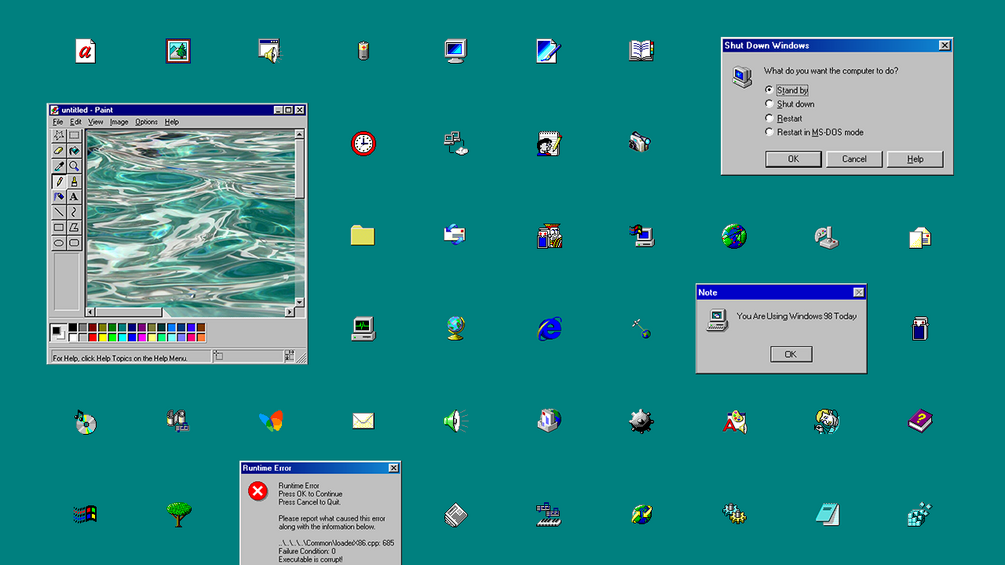Click Paint's horizontal scrollbar left arrow
Screen dimensions: 1005x565
click(90, 312)
